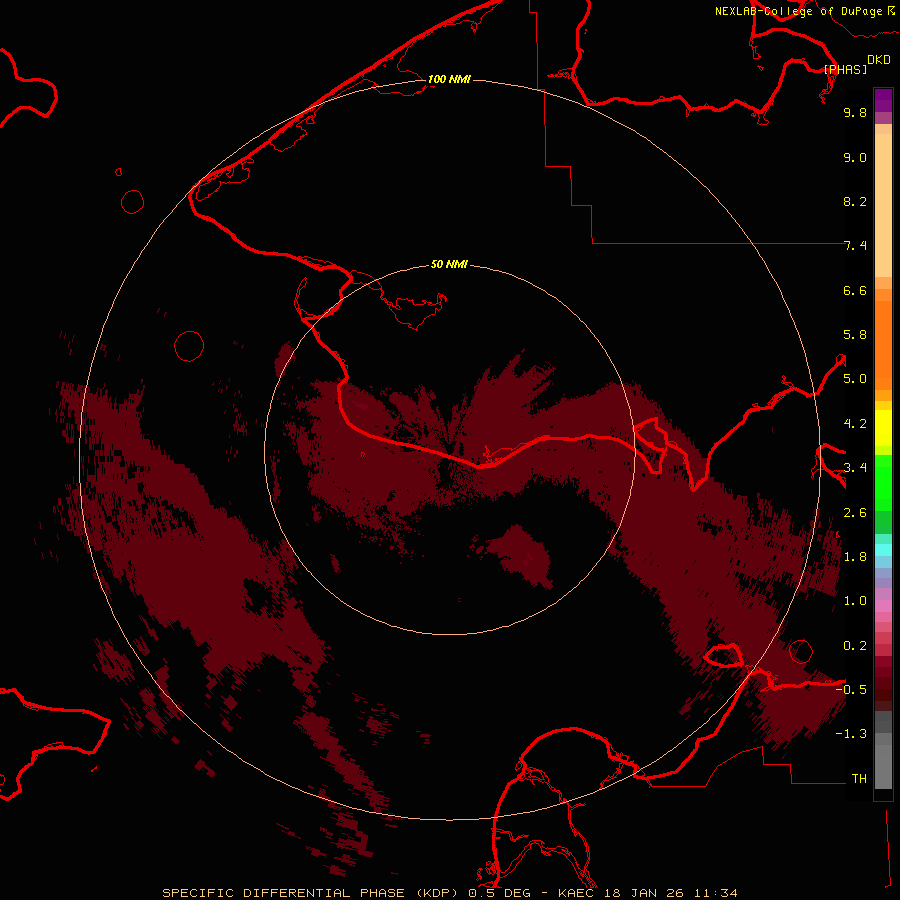Select the 6.6 scale value
Image resolution: width=900 pixels, height=900 pixels.
pos(855,290)
